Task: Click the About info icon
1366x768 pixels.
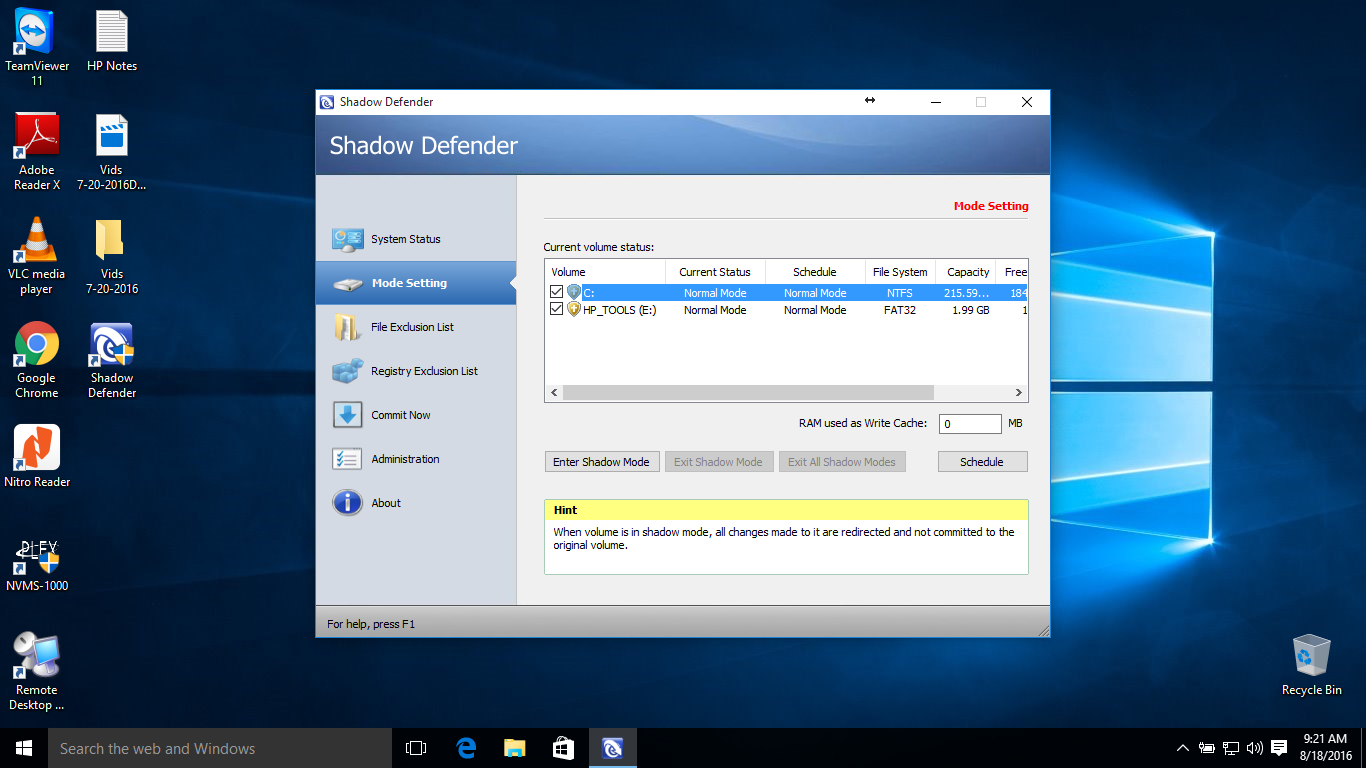Action: tap(347, 503)
